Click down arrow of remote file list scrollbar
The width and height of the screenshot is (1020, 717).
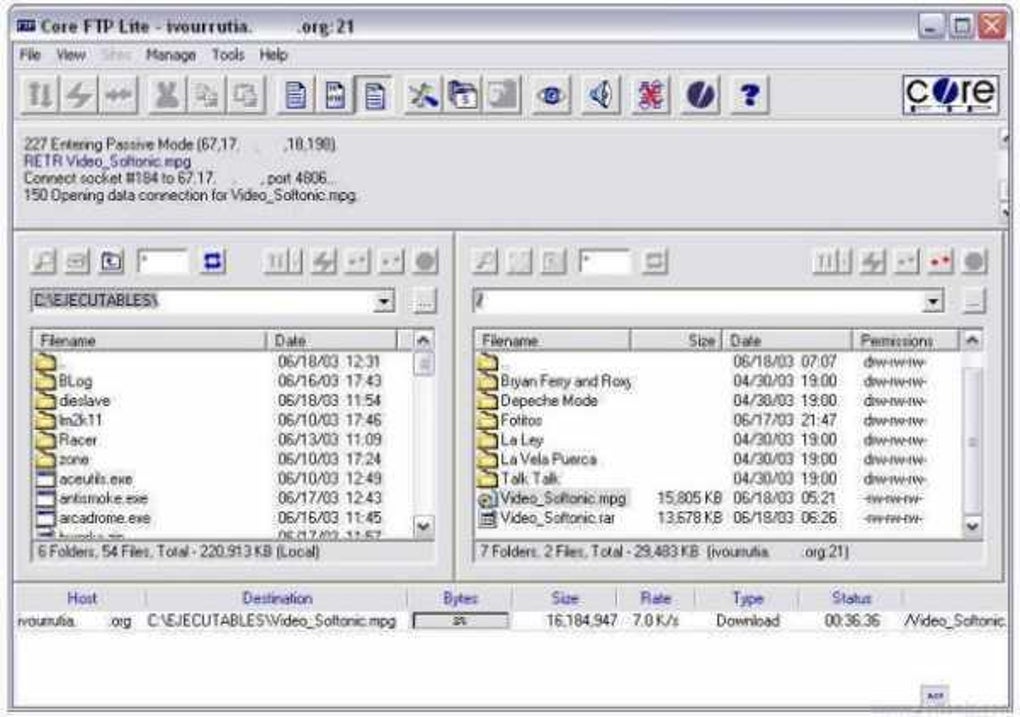point(972,525)
